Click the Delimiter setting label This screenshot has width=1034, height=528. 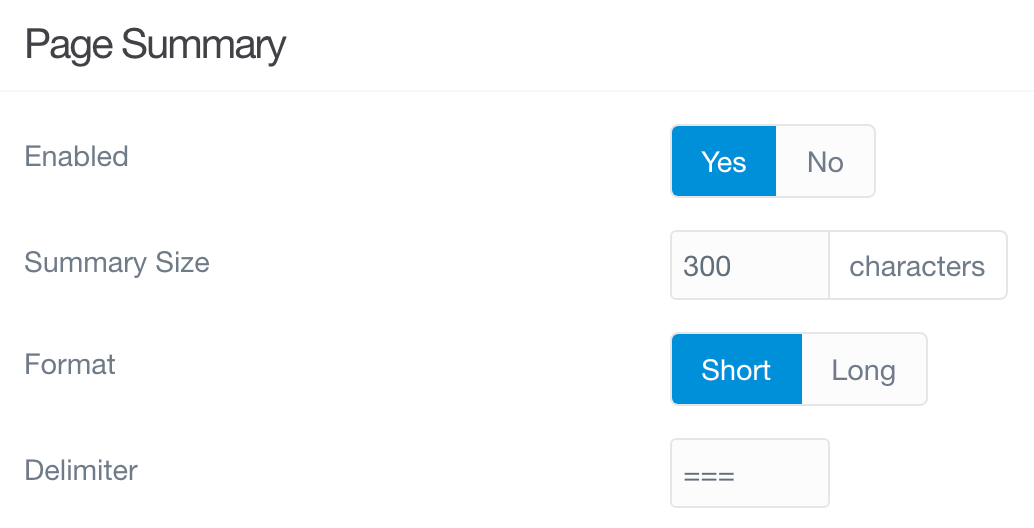coord(81,470)
